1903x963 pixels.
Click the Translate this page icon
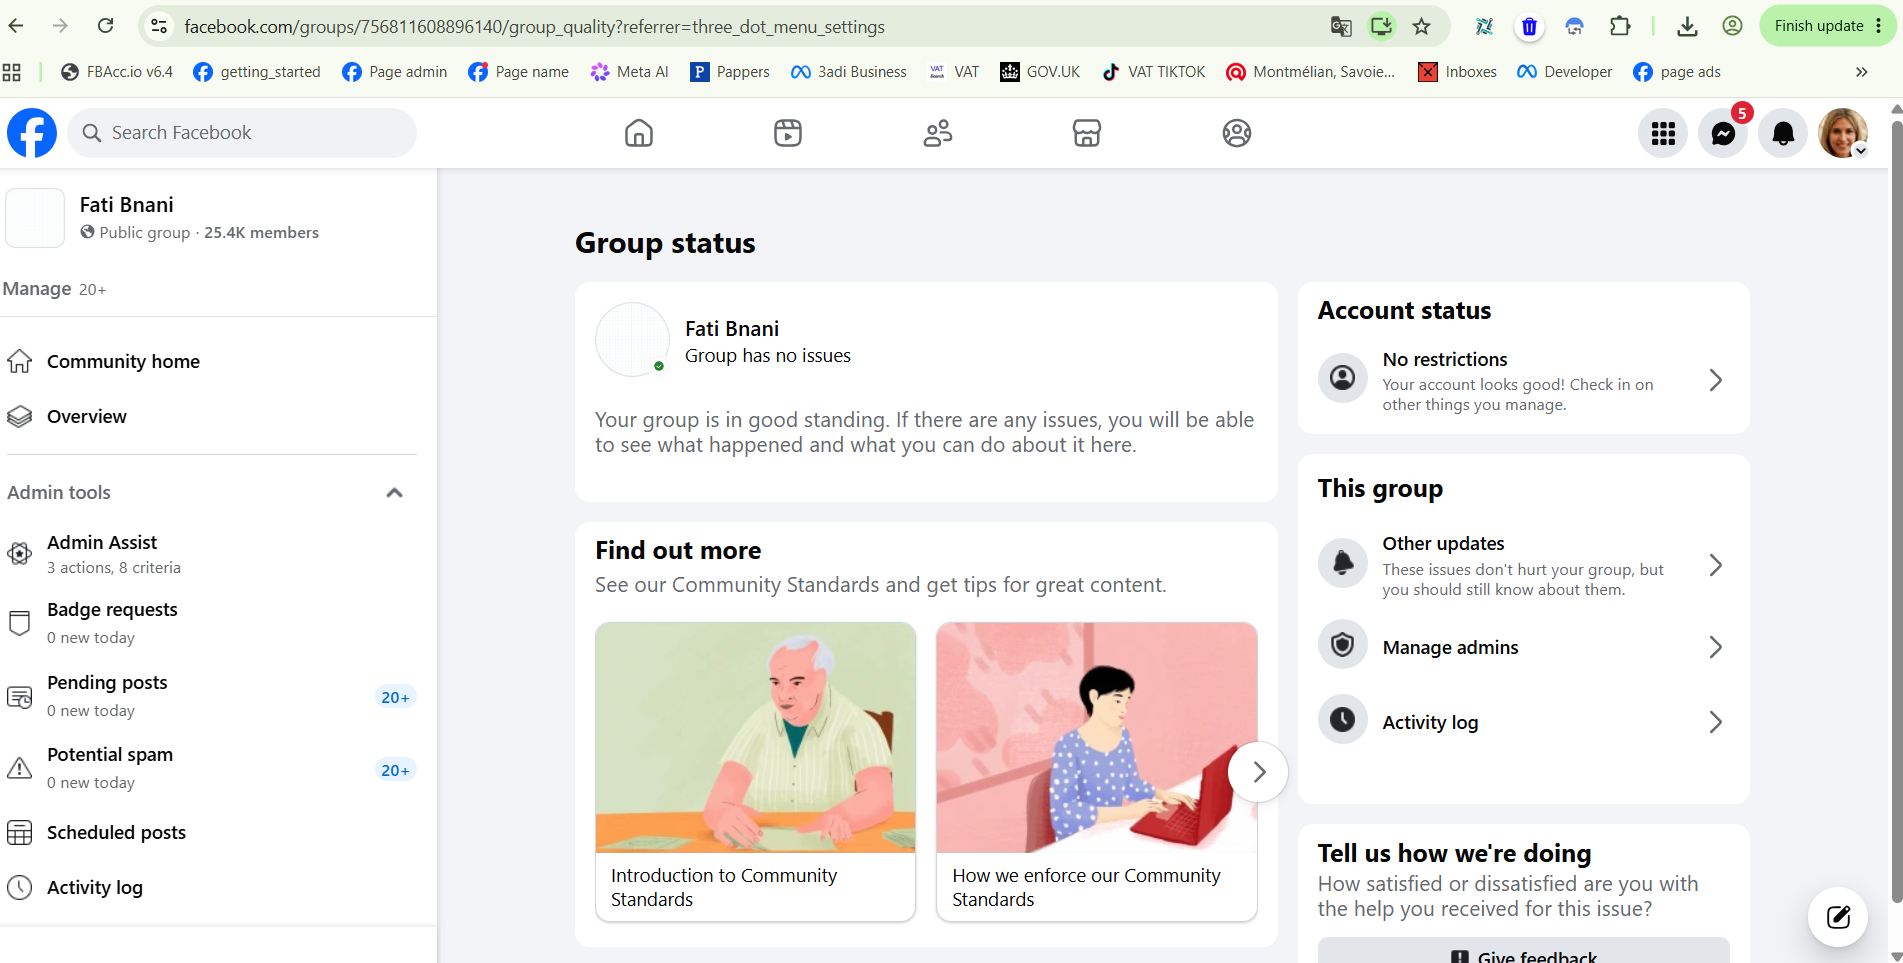coord(1341,27)
